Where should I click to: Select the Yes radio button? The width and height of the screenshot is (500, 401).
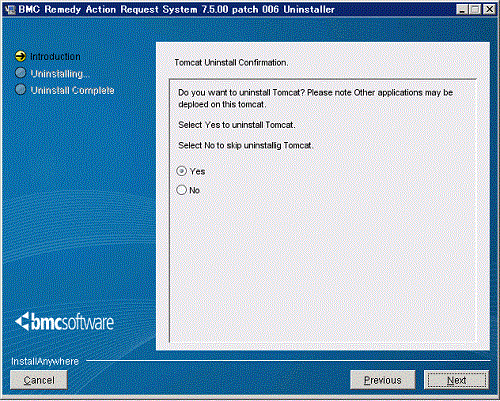pyautogui.click(x=181, y=171)
